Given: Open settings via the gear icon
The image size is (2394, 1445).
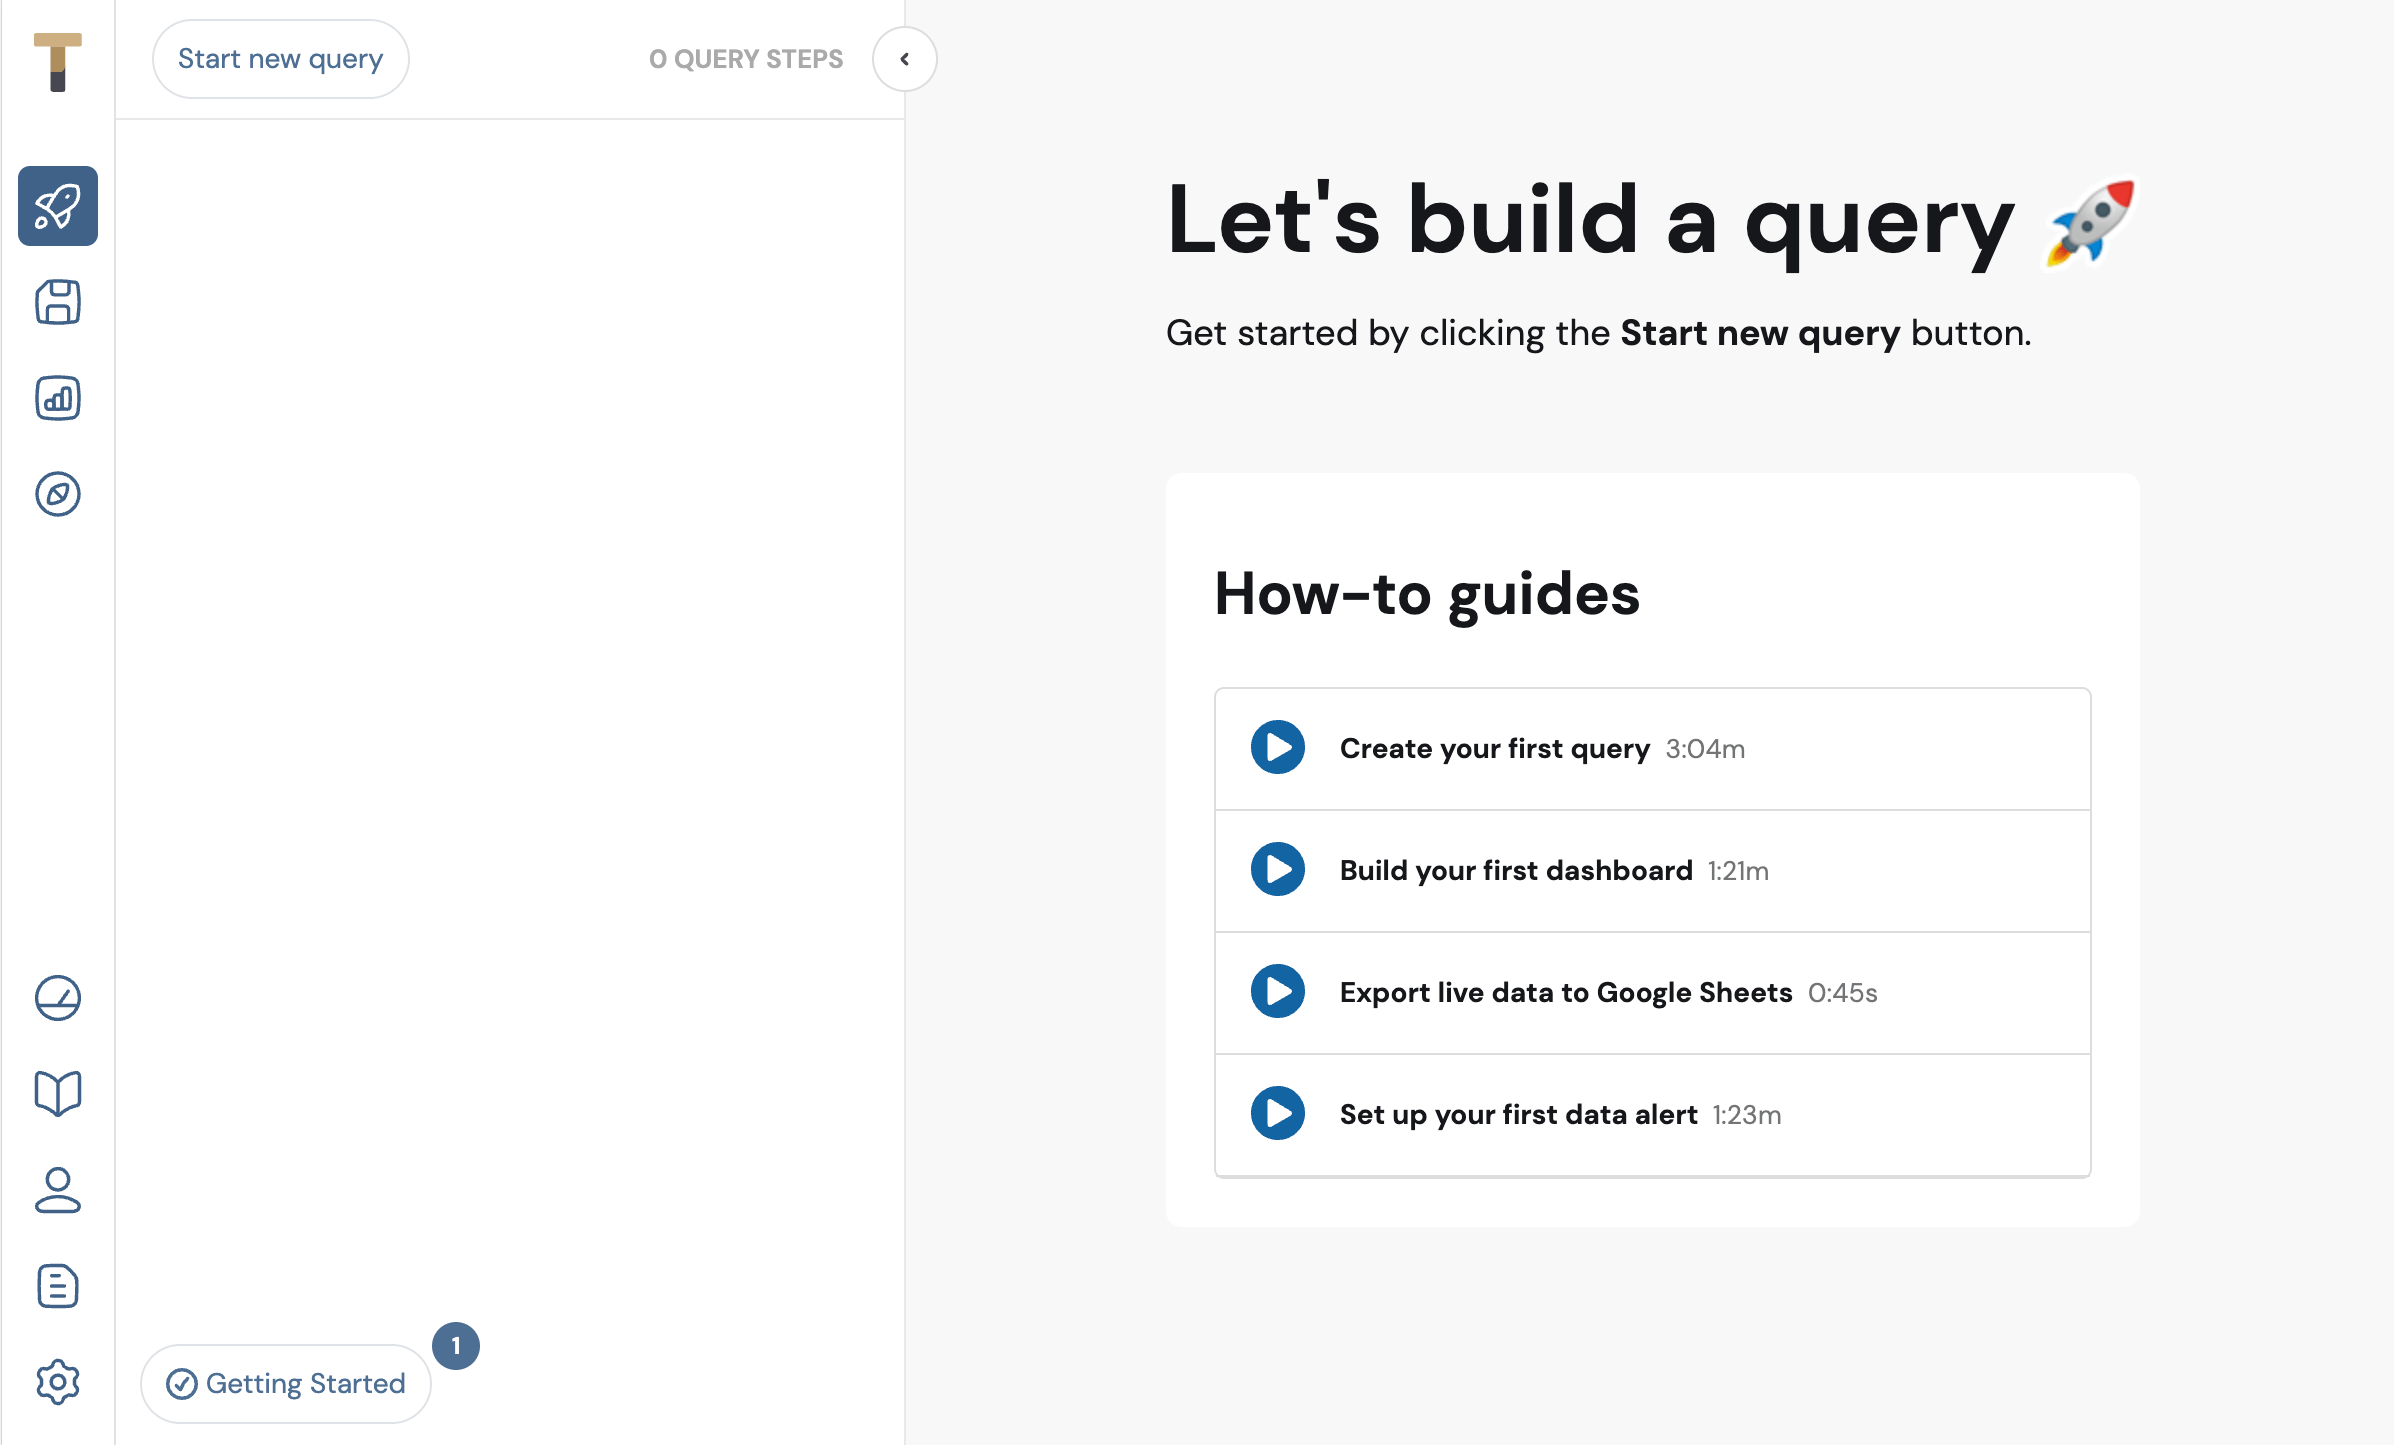Looking at the screenshot, I should (x=57, y=1382).
